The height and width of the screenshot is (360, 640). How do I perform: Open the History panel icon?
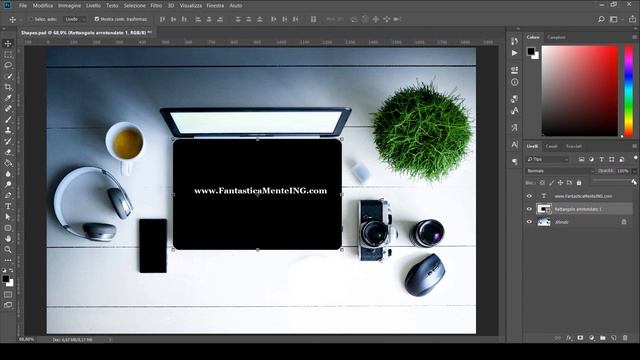[x=514, y=41]
